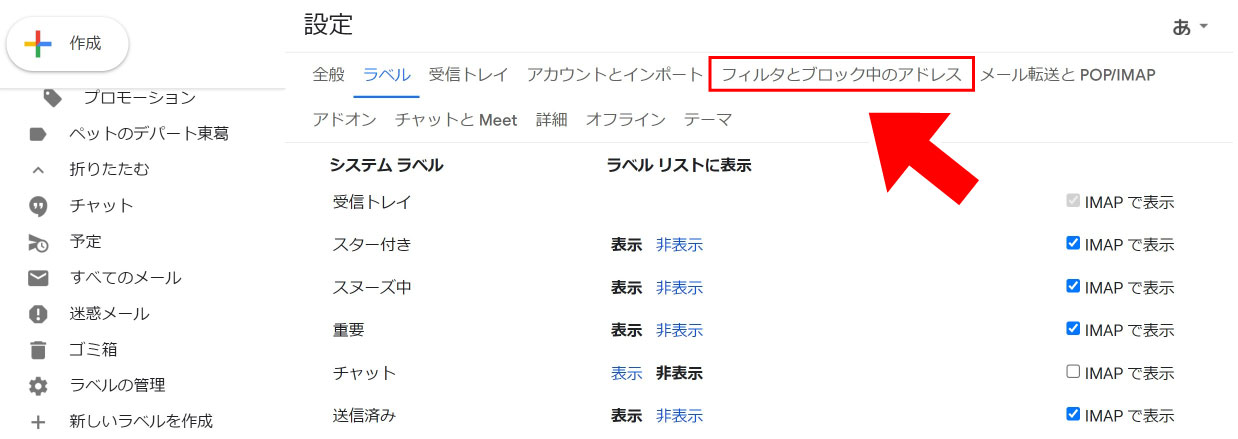Open the プロモーション tag icon

(52, 98)
